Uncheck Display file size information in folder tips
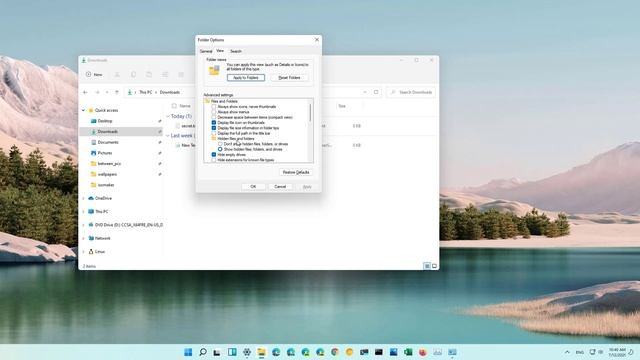 [x=213, y=128]
